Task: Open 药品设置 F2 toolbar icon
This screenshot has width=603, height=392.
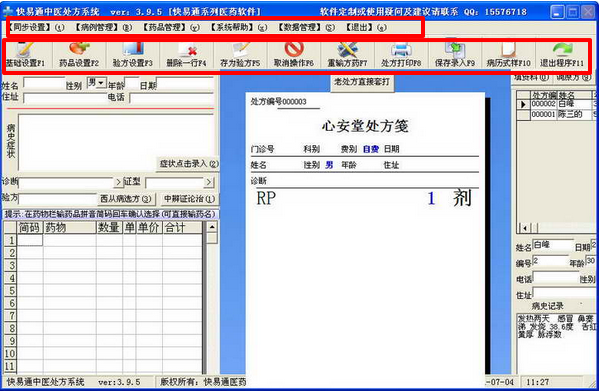Action: (x=79, y=55)
